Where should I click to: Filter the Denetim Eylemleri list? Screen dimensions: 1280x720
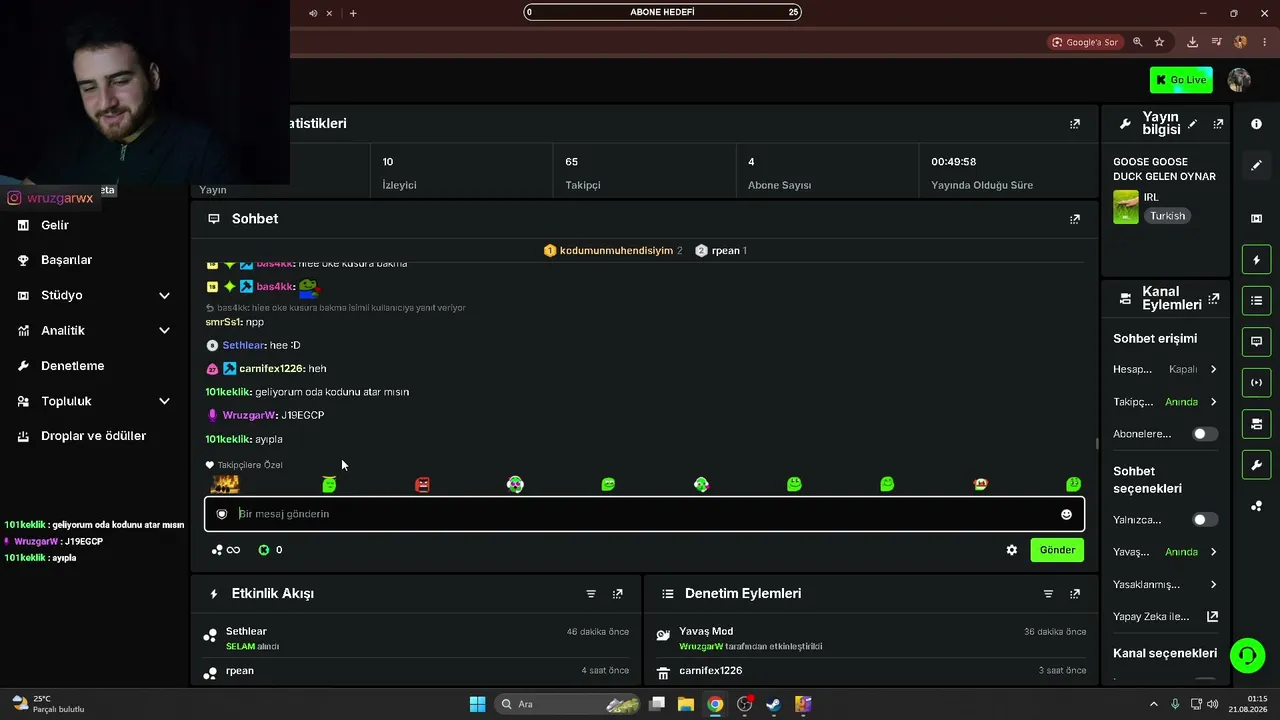tap(1048, 594)
